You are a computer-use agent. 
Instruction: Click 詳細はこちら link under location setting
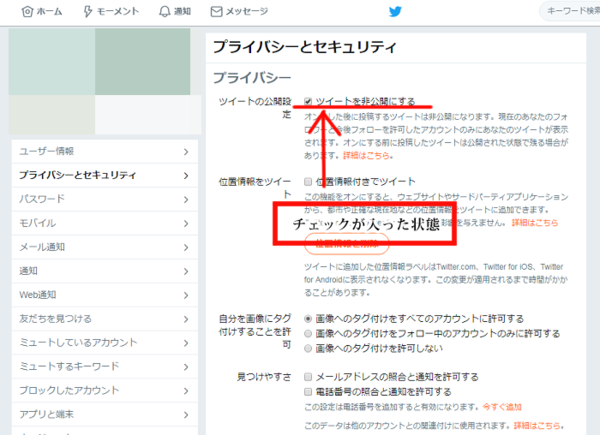pos(535,223)
